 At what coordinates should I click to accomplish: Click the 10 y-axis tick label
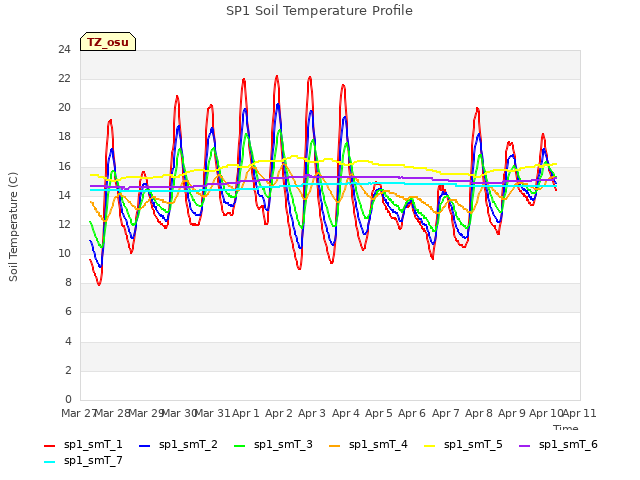pos(64,253)
